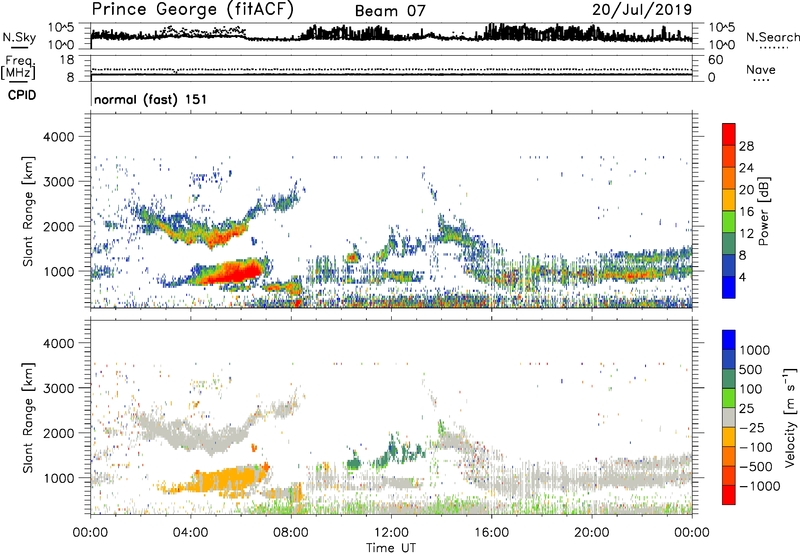Select the yellow segment of Power color bar
This screenshot has height=554, width=800.
[x=729, y=200]
